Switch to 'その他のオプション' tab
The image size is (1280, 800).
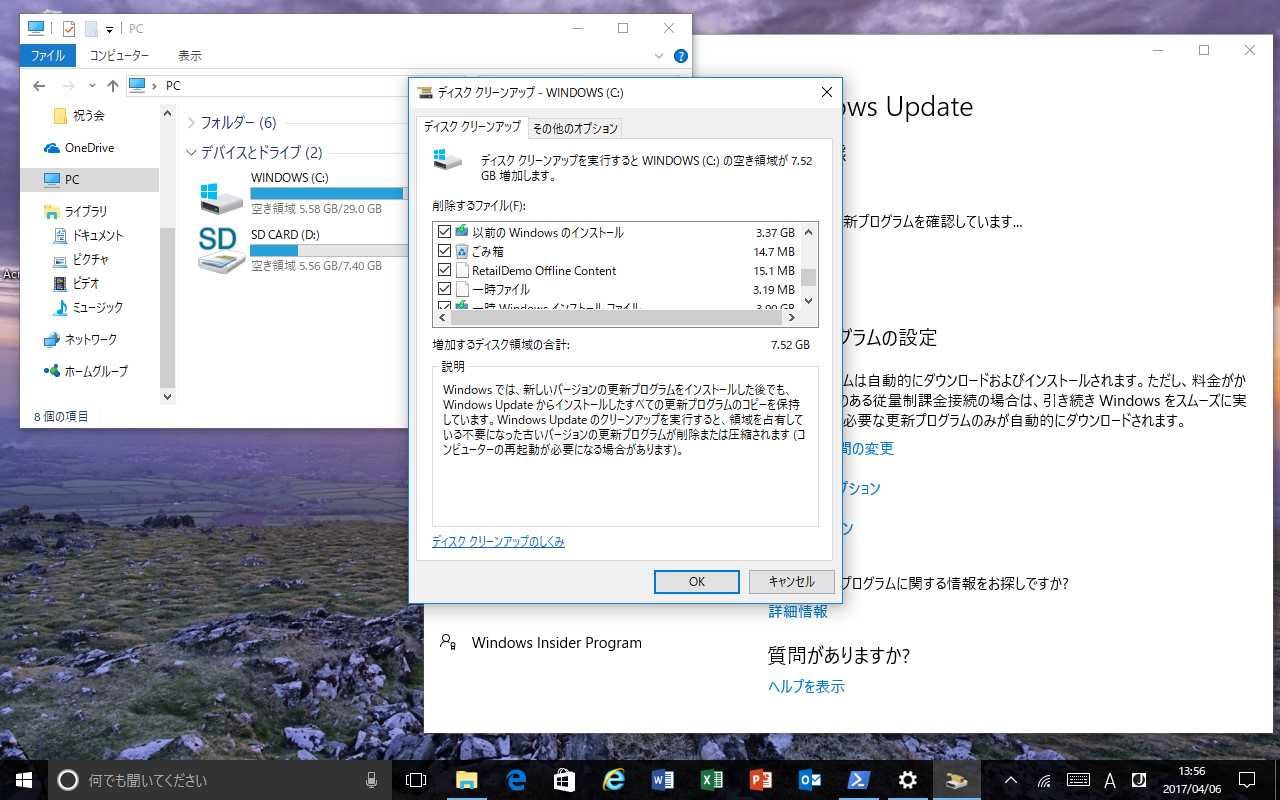[575, 128]
